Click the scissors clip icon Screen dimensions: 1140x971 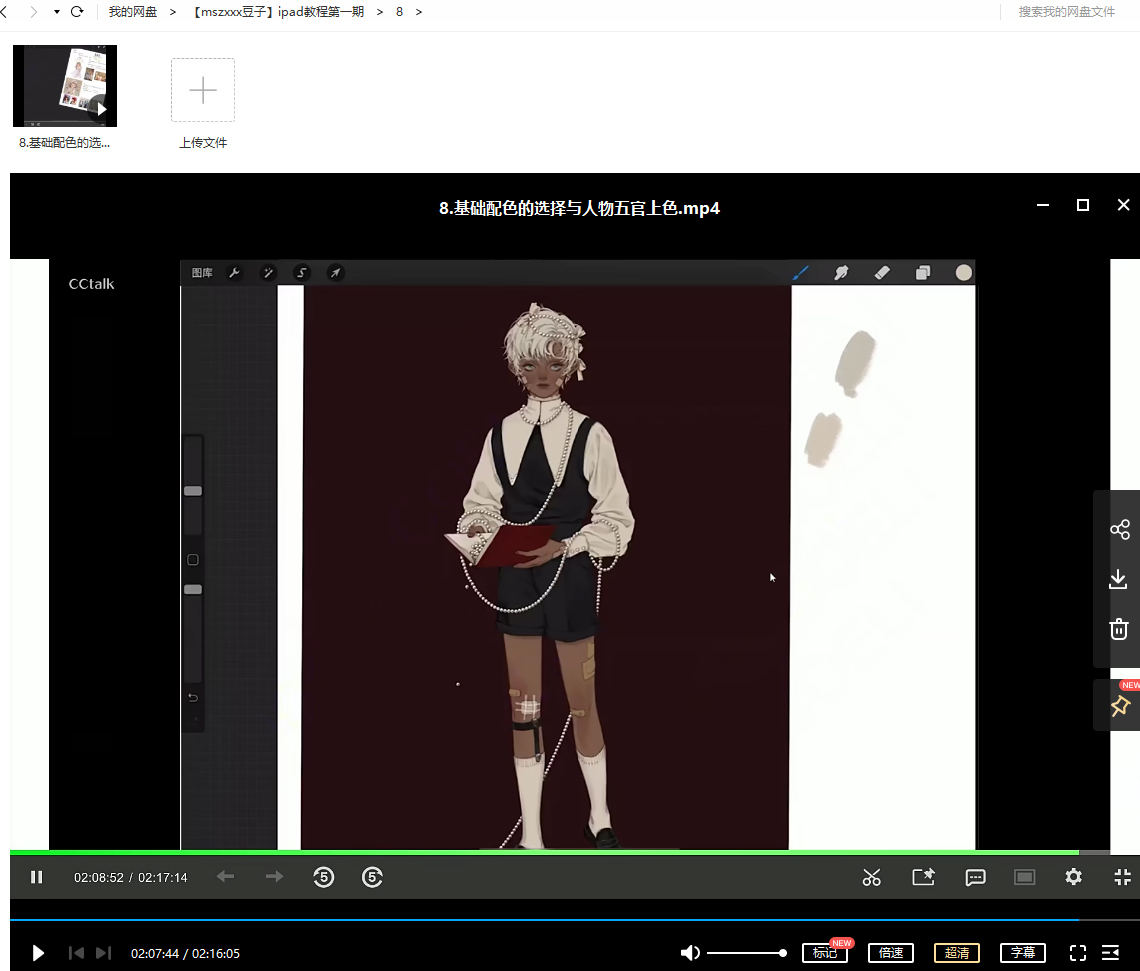point(871,877)
